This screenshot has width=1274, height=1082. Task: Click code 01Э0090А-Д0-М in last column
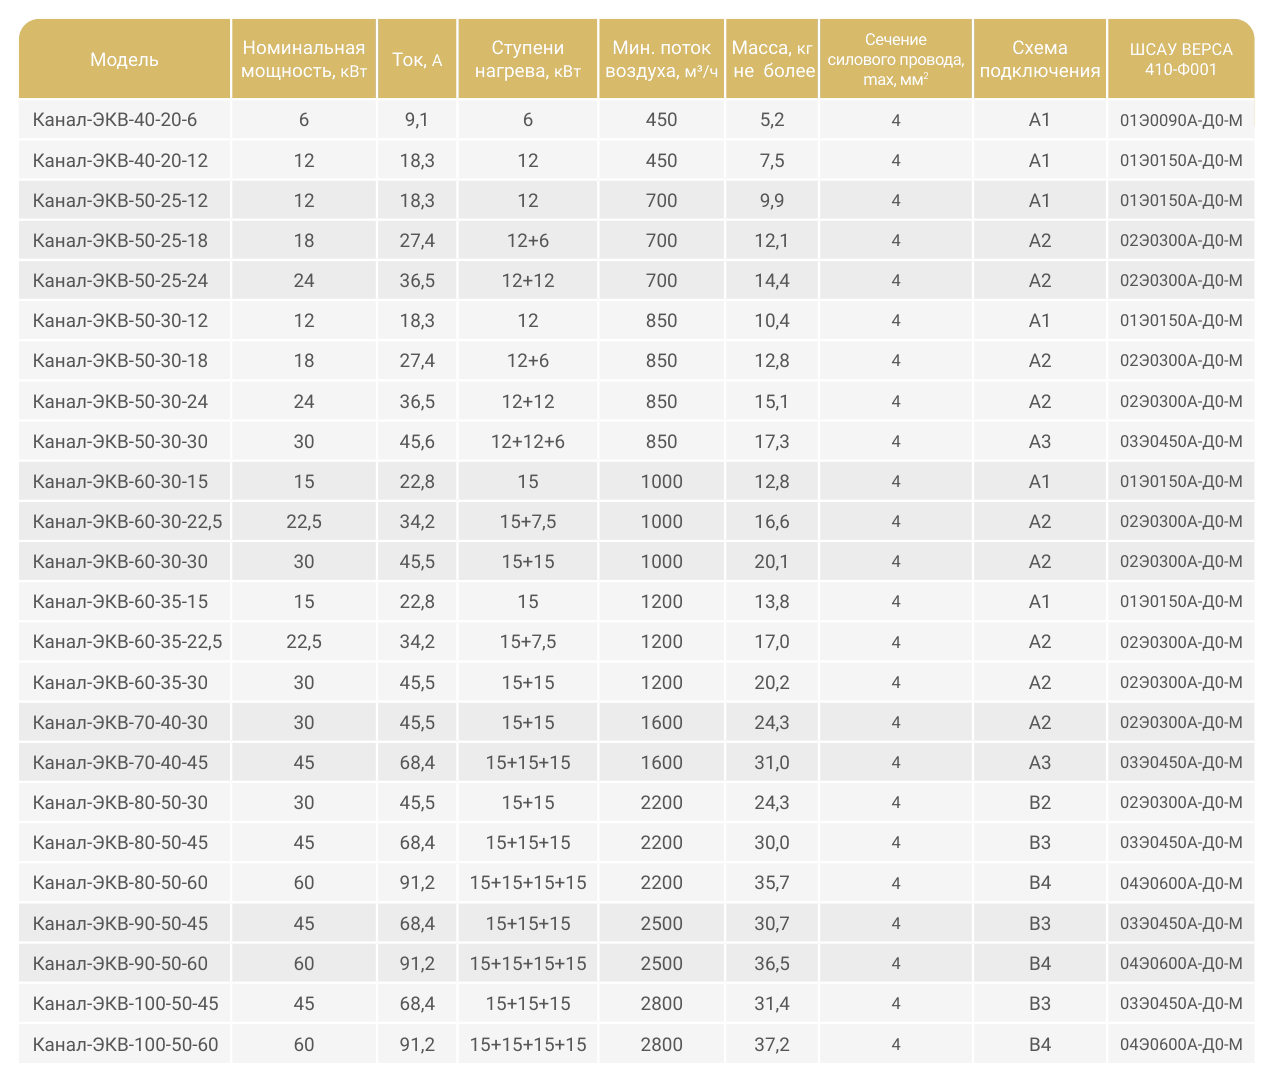tap(1181, 120)
